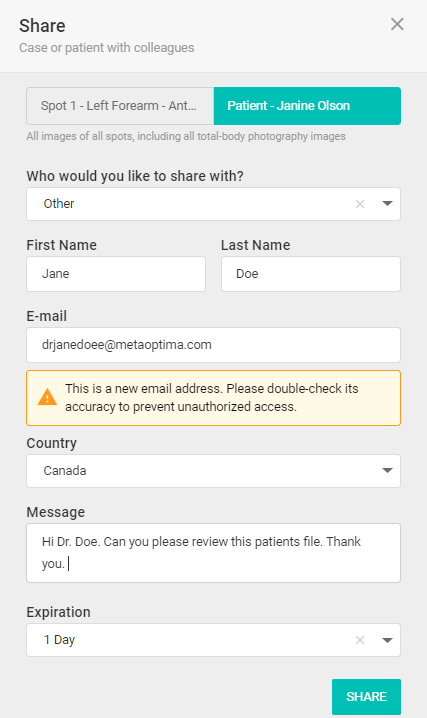Open Country dropdown showing Canada

(x=213, y=471)
